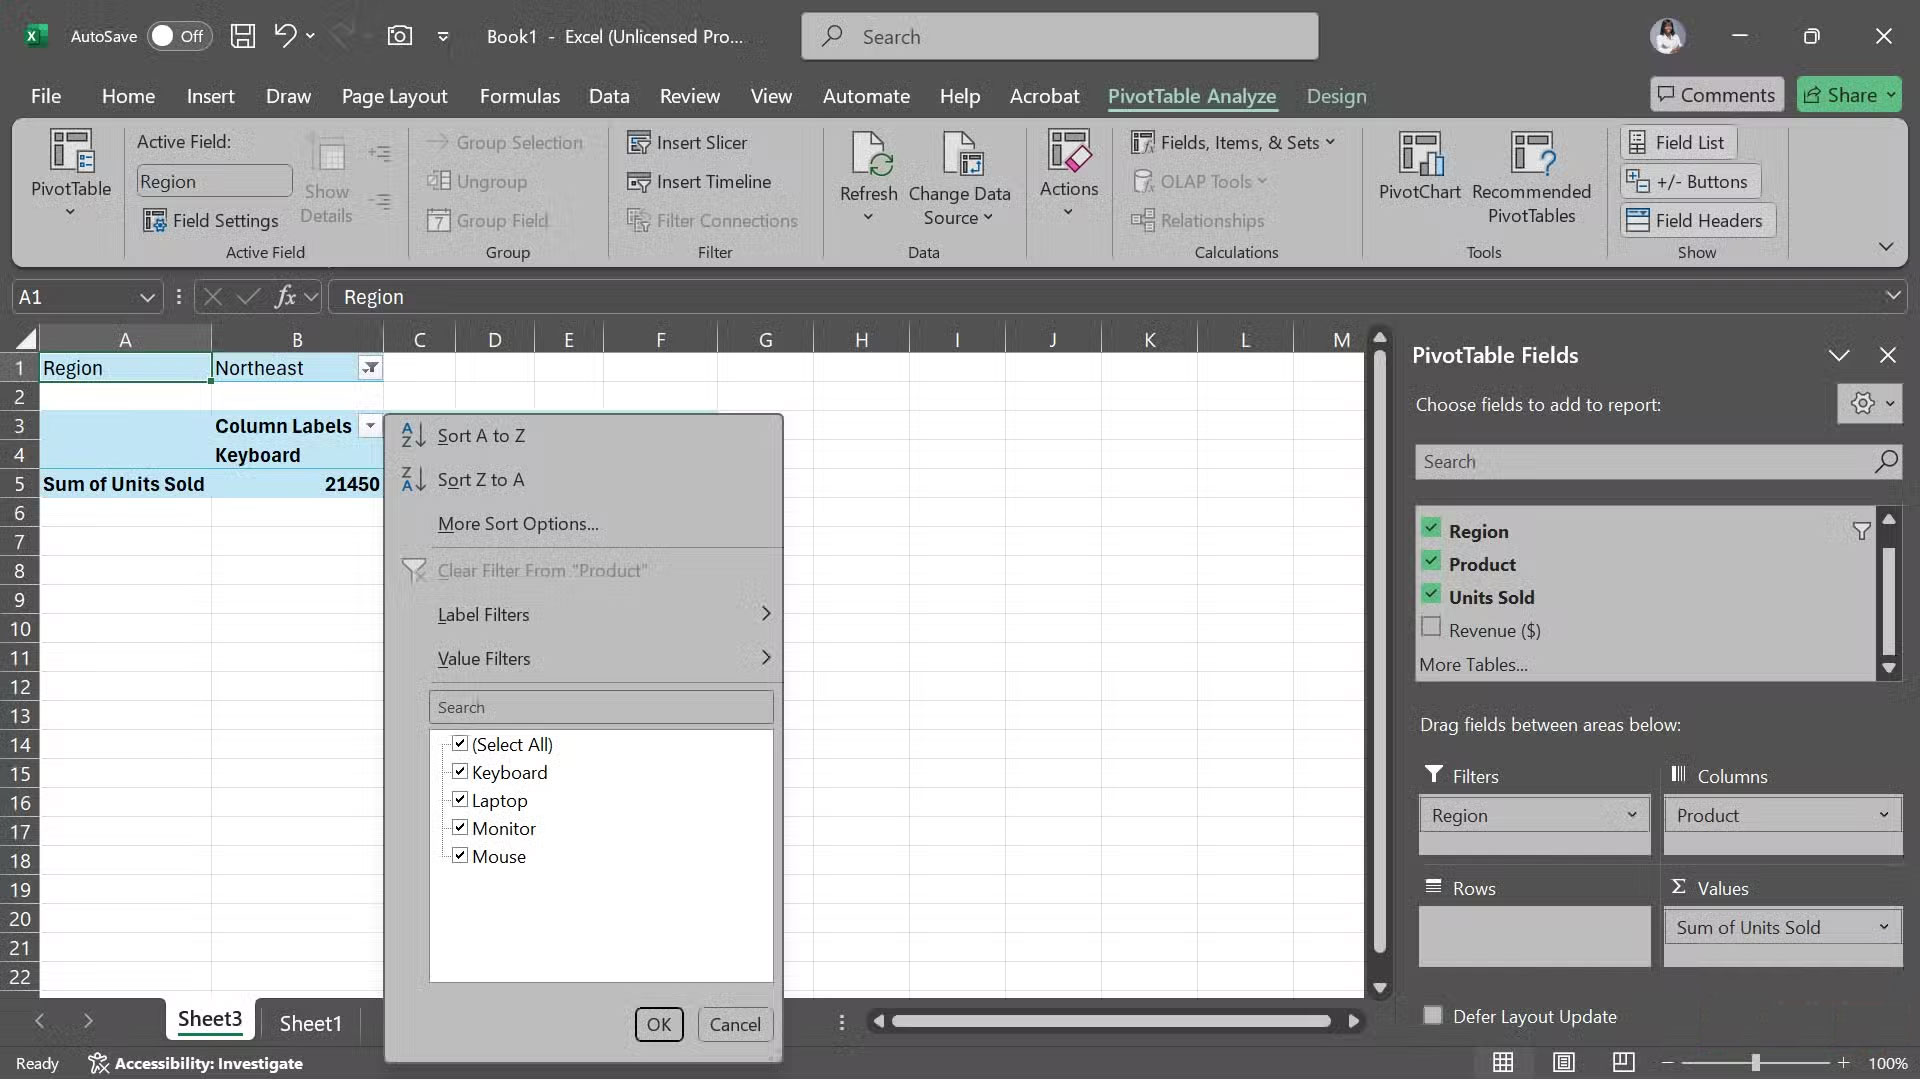Click the filter menu search box
The width and height of the screenshot is (1920, 1080).
click(600, 706)
